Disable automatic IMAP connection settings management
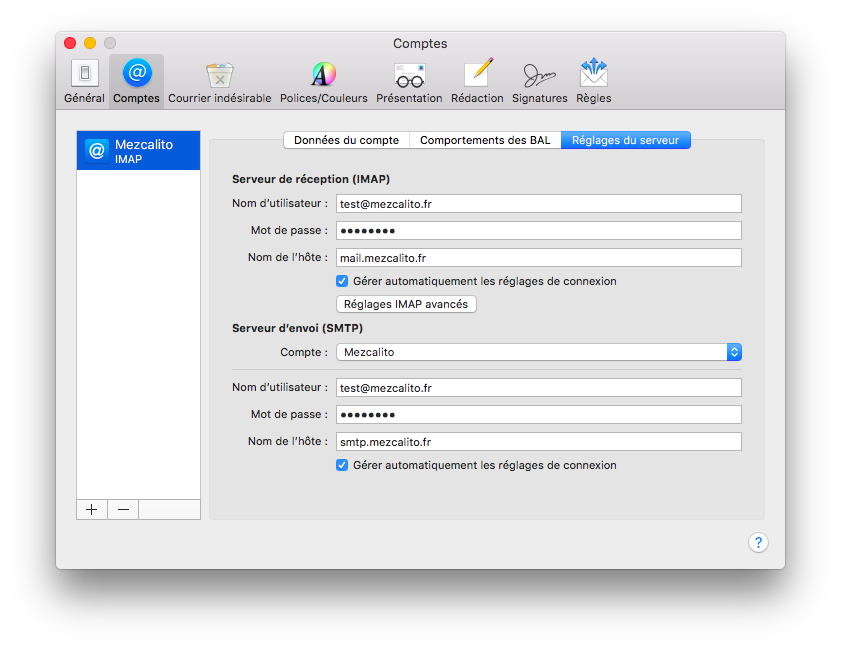This screenshot has height=649, width=841. 342,281
